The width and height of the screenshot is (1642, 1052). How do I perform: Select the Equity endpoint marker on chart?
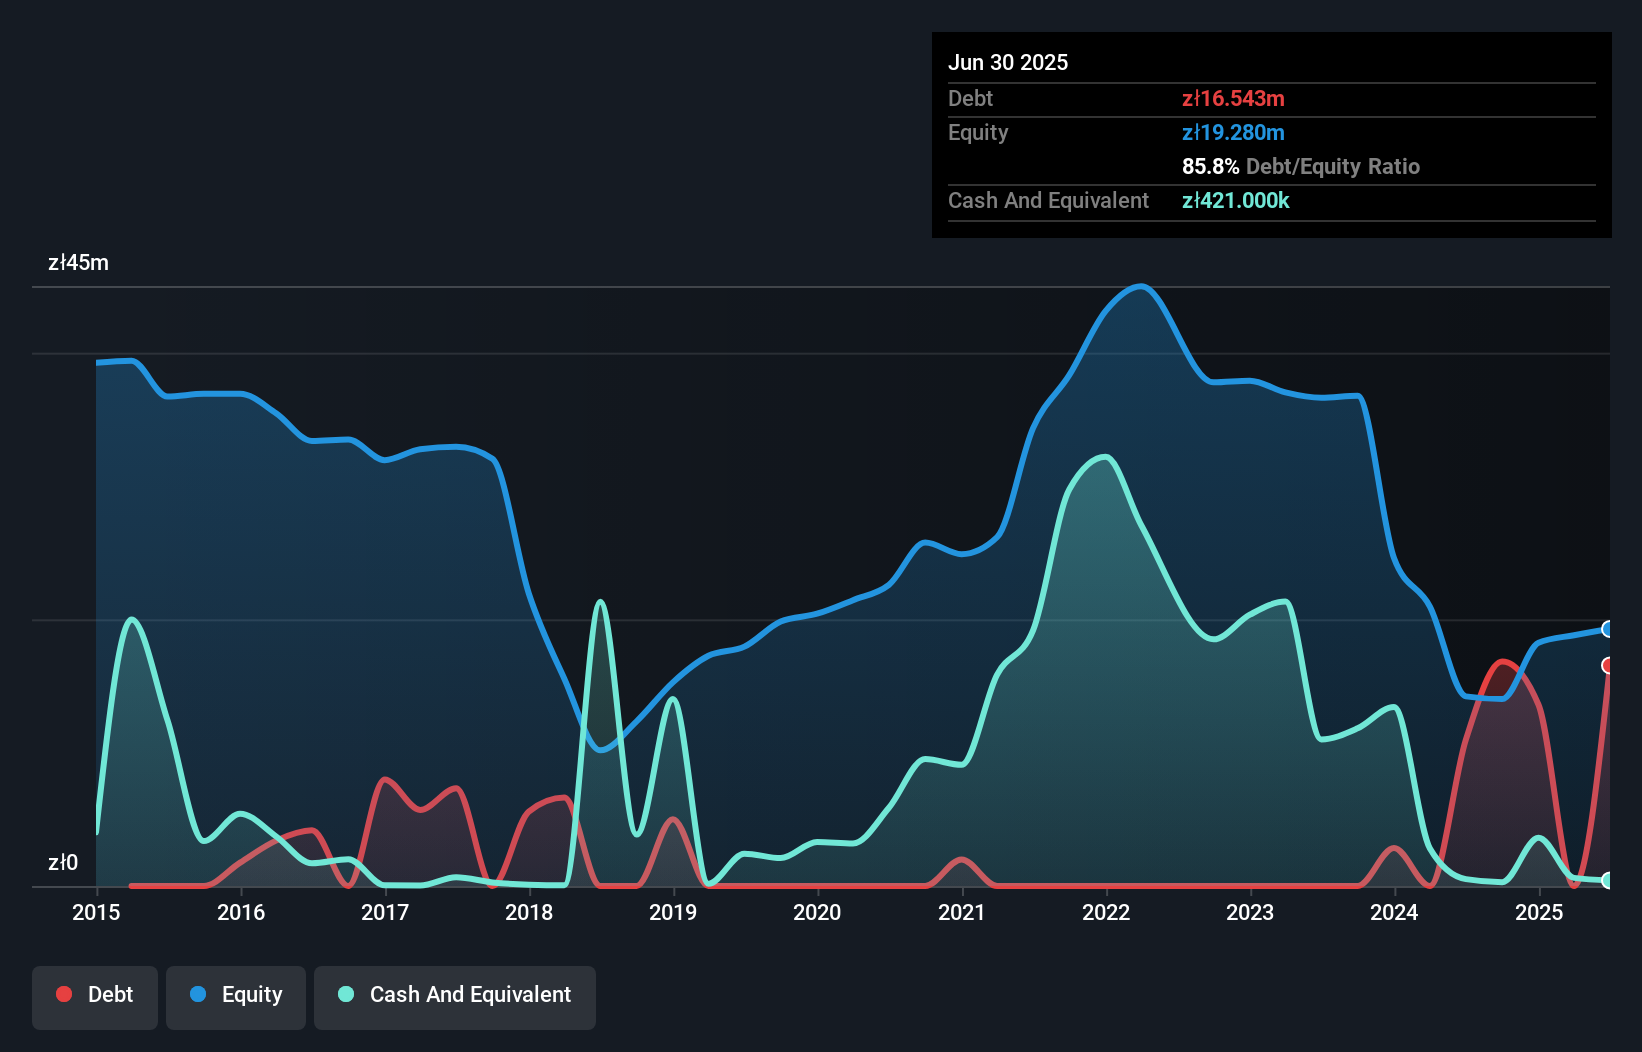click(1607, 629)
